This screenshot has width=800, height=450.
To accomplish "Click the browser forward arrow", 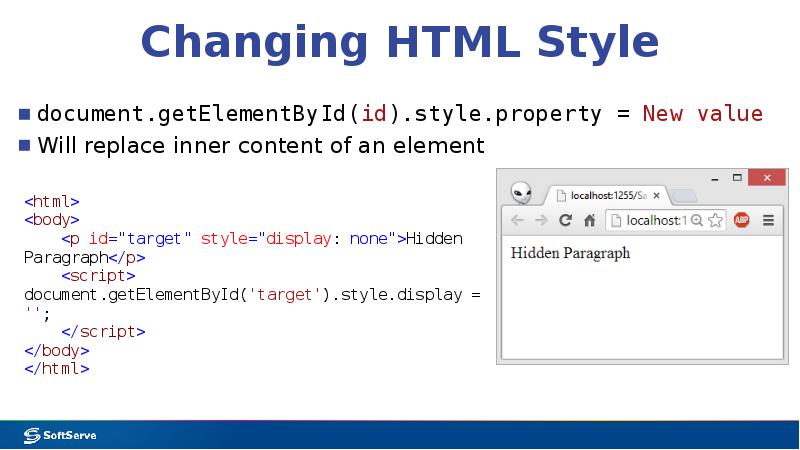I will (x=541, y=220).
